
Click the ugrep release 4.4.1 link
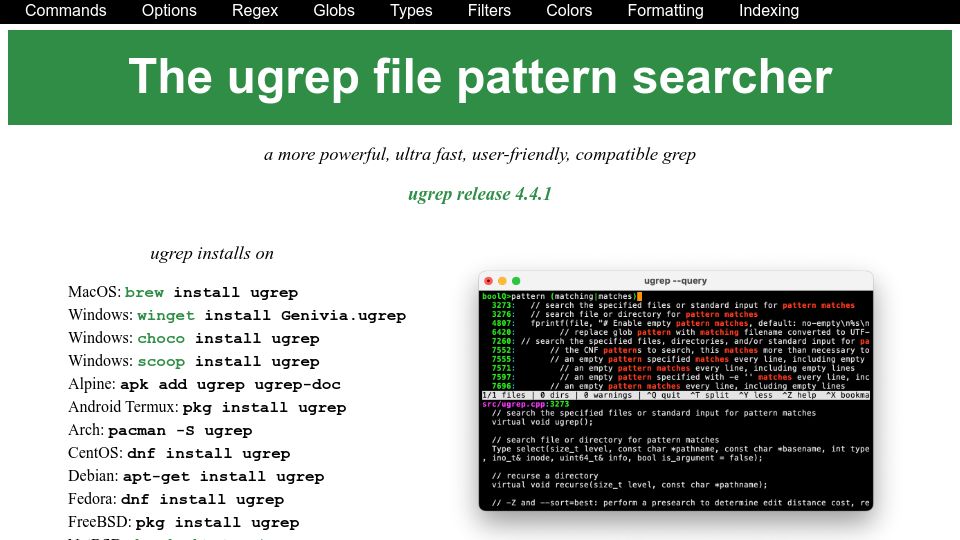coord(480,194)
